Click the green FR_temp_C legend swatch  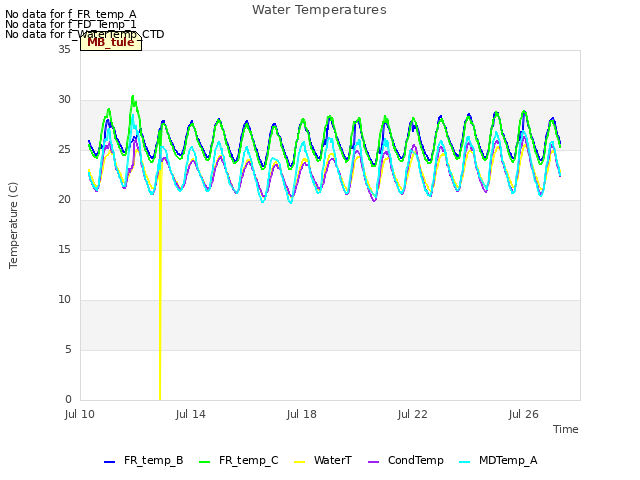click(x=204, y=462)
